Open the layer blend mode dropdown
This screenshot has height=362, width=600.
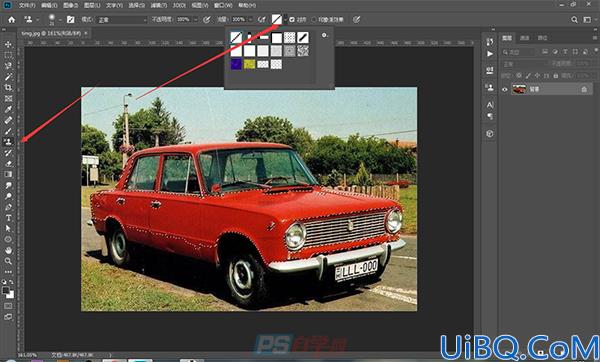(x=525, y=64)
